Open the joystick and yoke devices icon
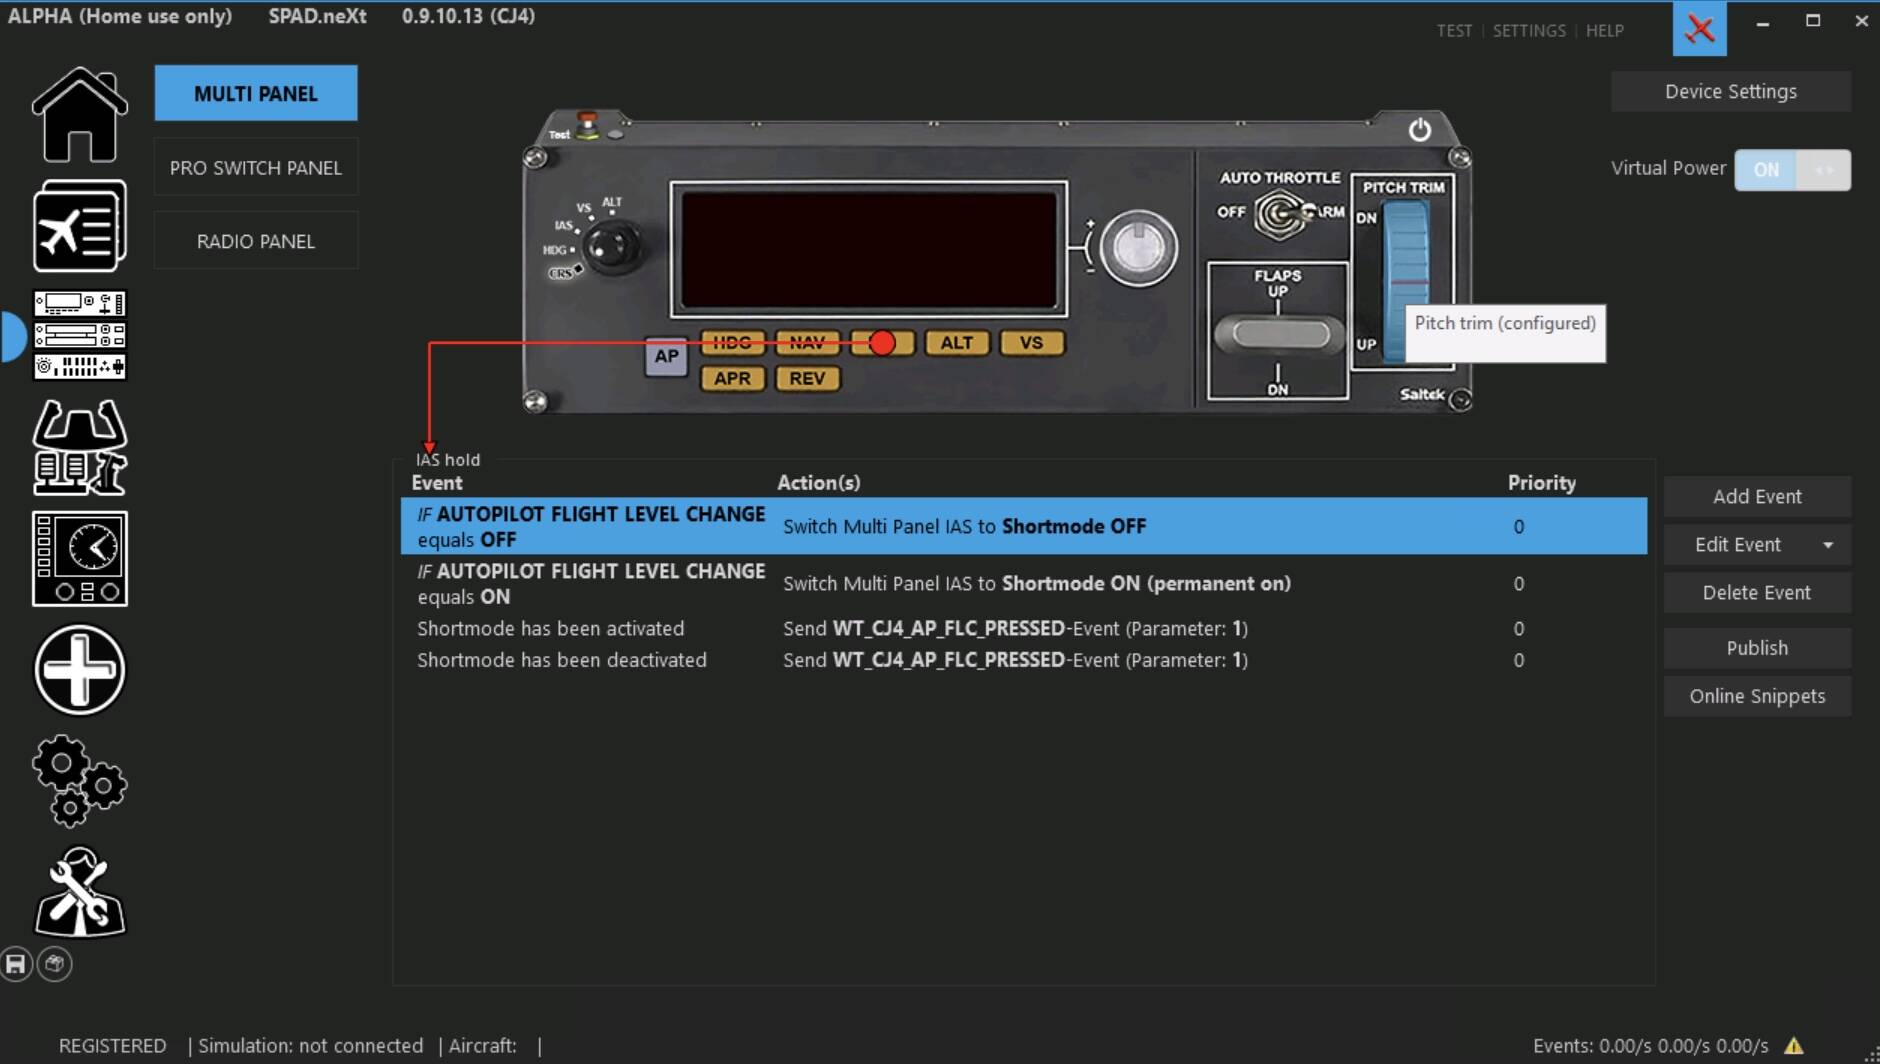1880x1064 pixels. point(79,447)
